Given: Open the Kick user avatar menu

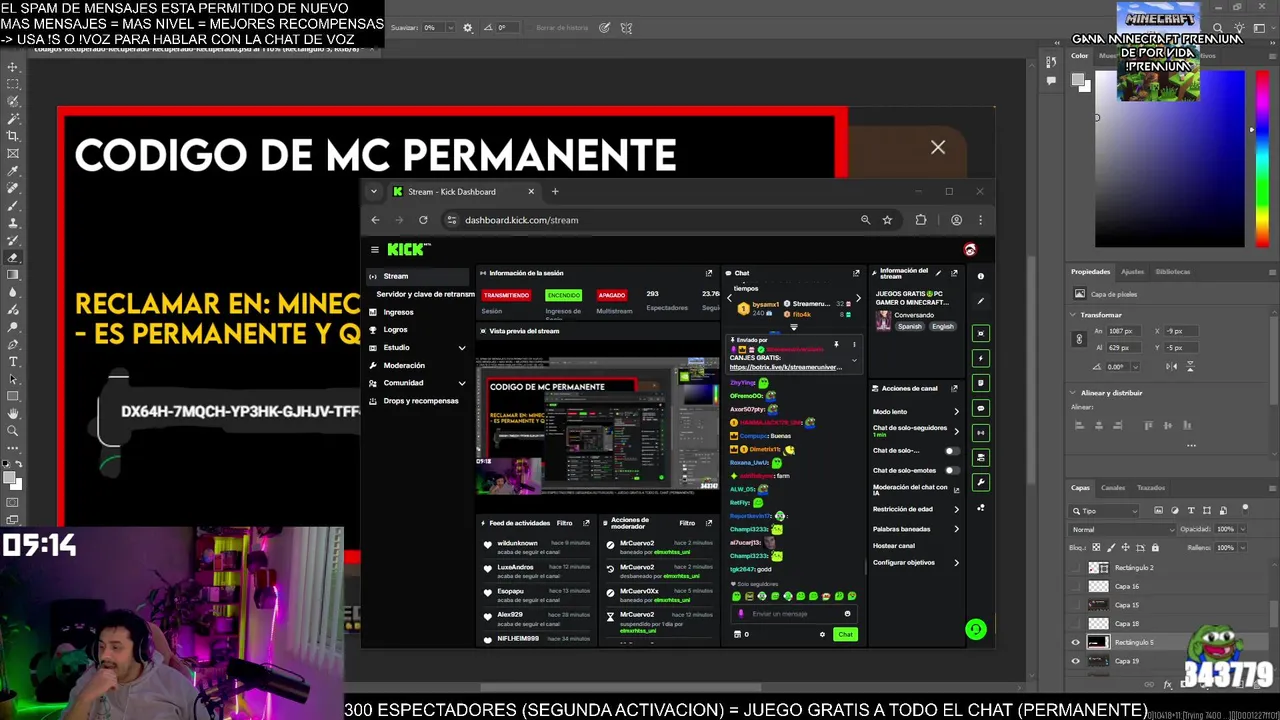Looking at the screenshot, I should click(x=969, y=249).
